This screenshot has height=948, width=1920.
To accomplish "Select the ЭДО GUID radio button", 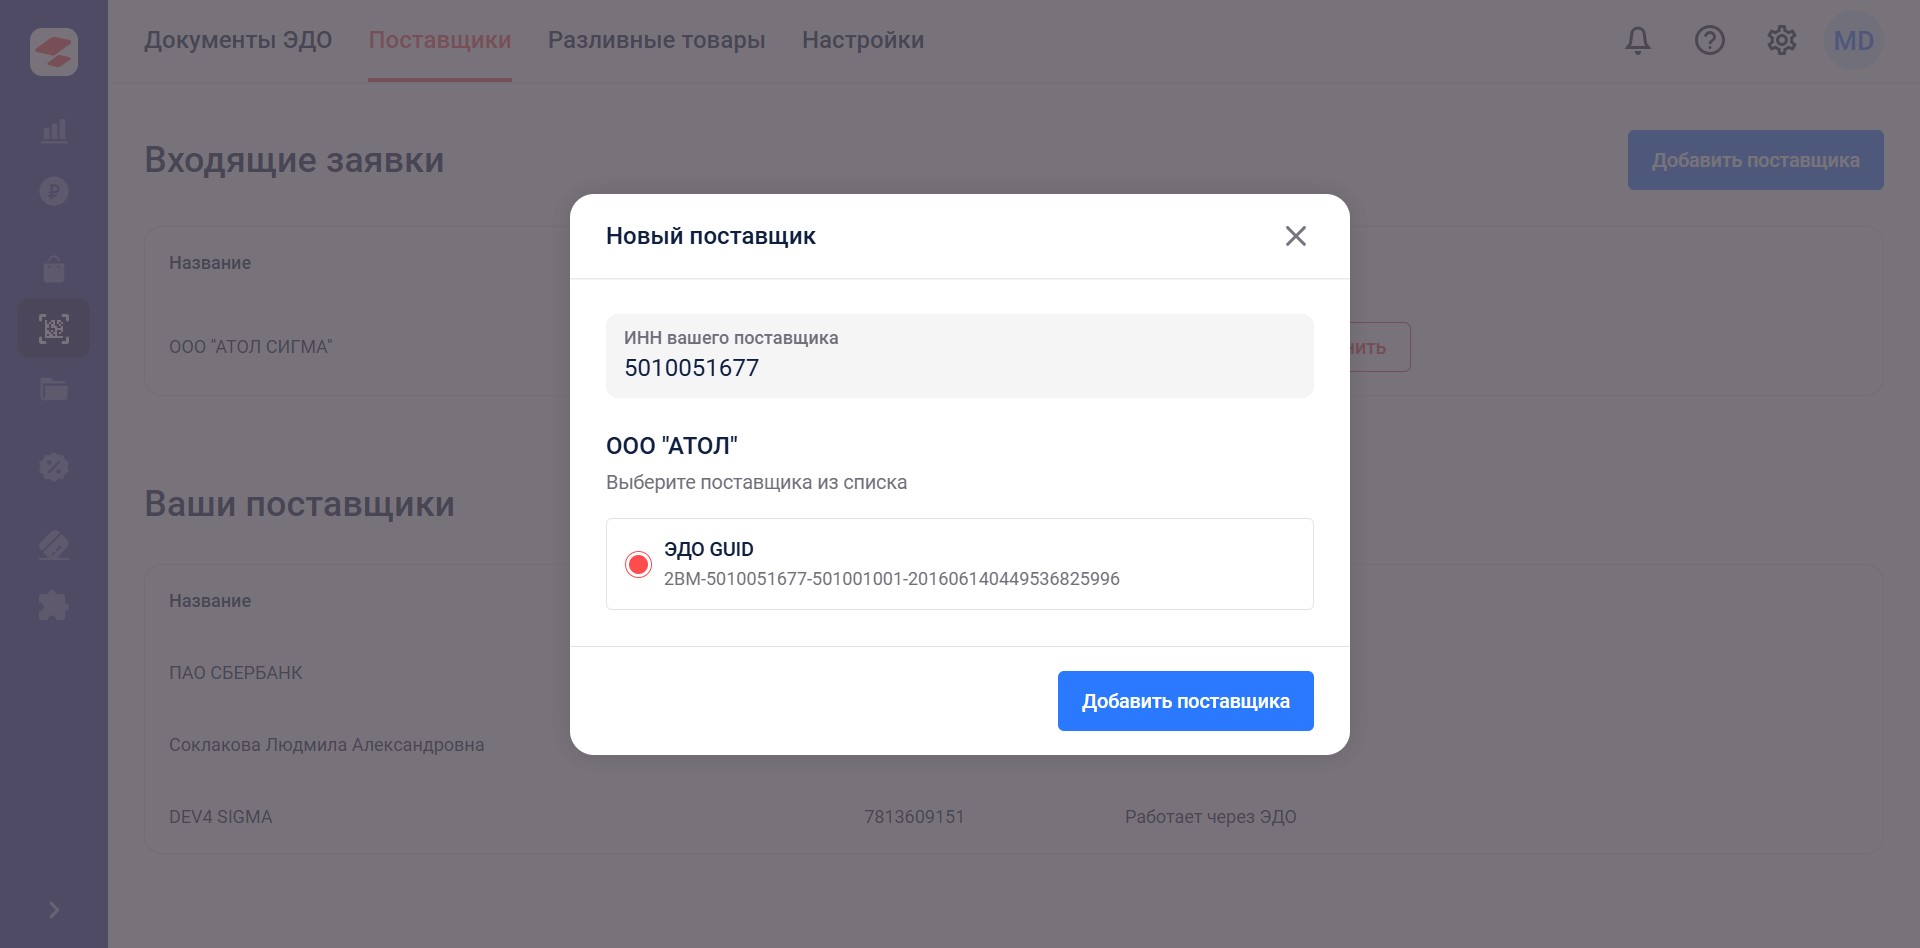I will click(638, 564).
